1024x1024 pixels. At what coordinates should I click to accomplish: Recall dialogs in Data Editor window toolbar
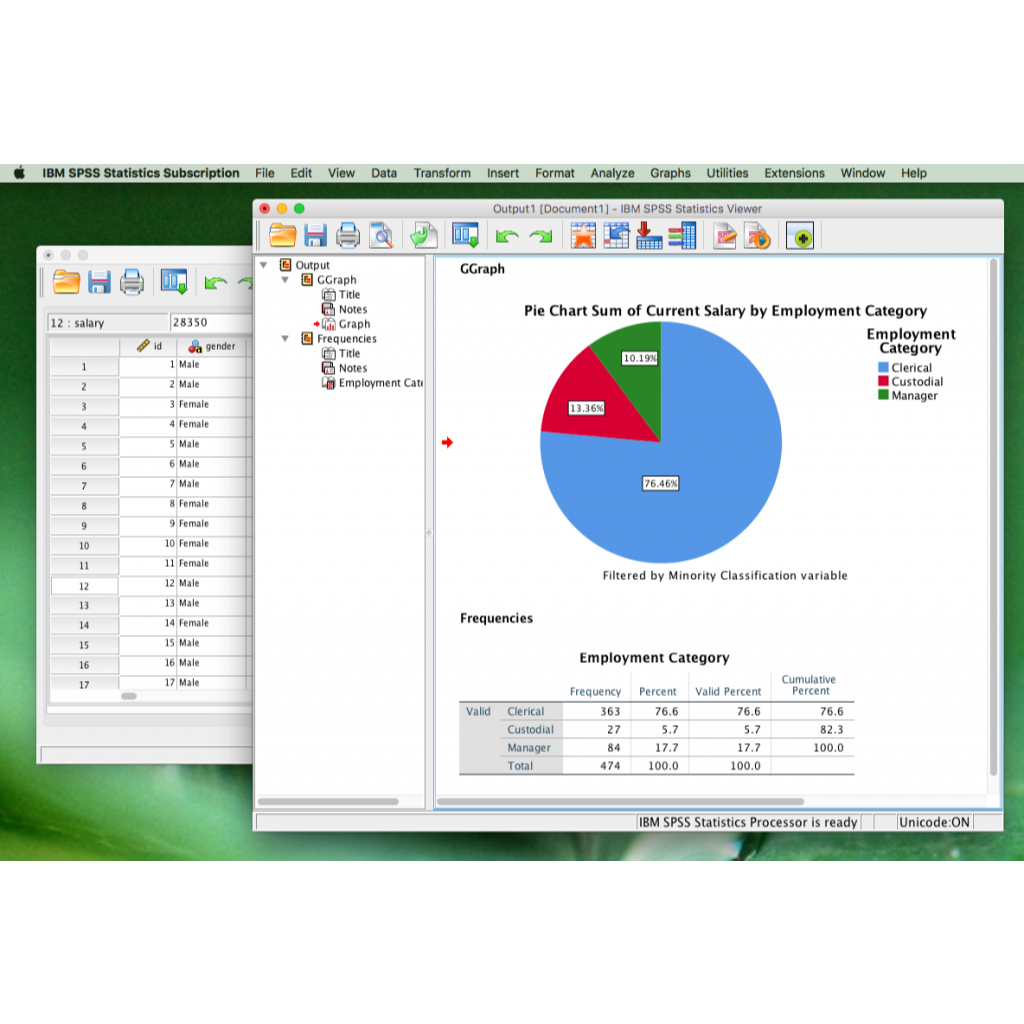tap(174, 281)
